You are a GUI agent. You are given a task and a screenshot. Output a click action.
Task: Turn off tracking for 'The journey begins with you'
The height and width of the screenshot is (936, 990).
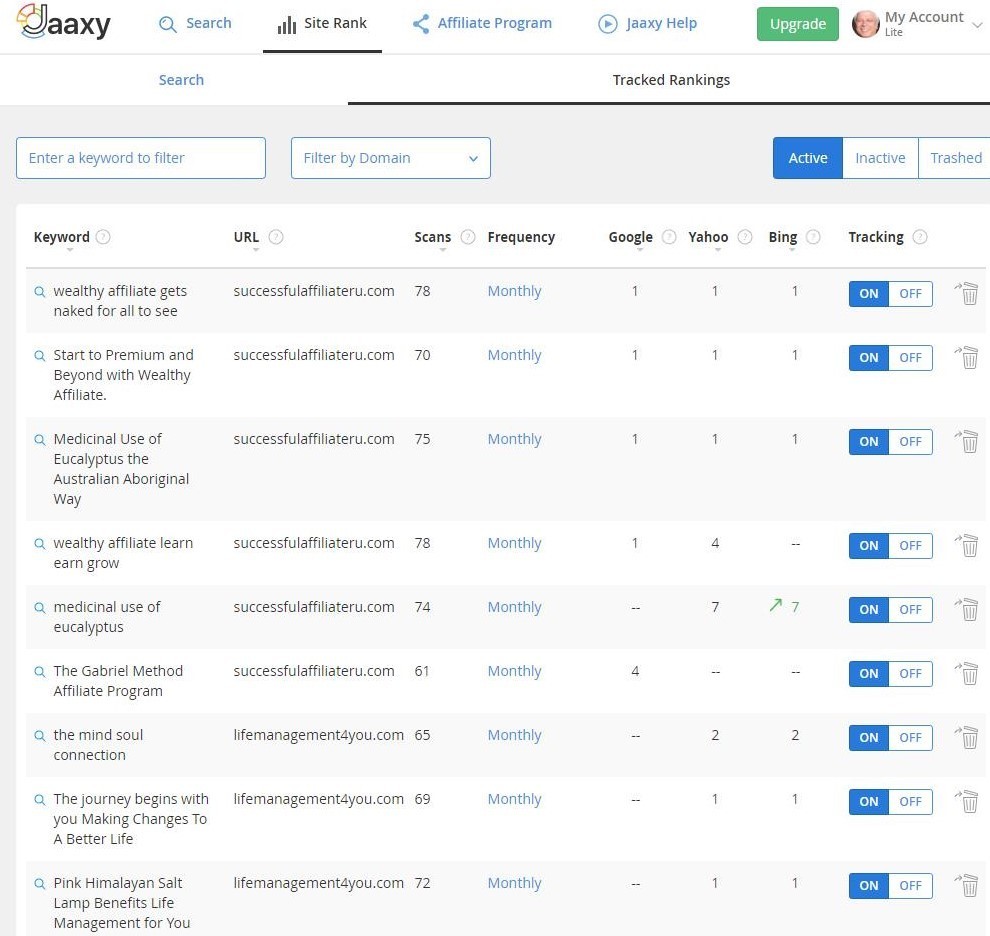tap(910, 801)
